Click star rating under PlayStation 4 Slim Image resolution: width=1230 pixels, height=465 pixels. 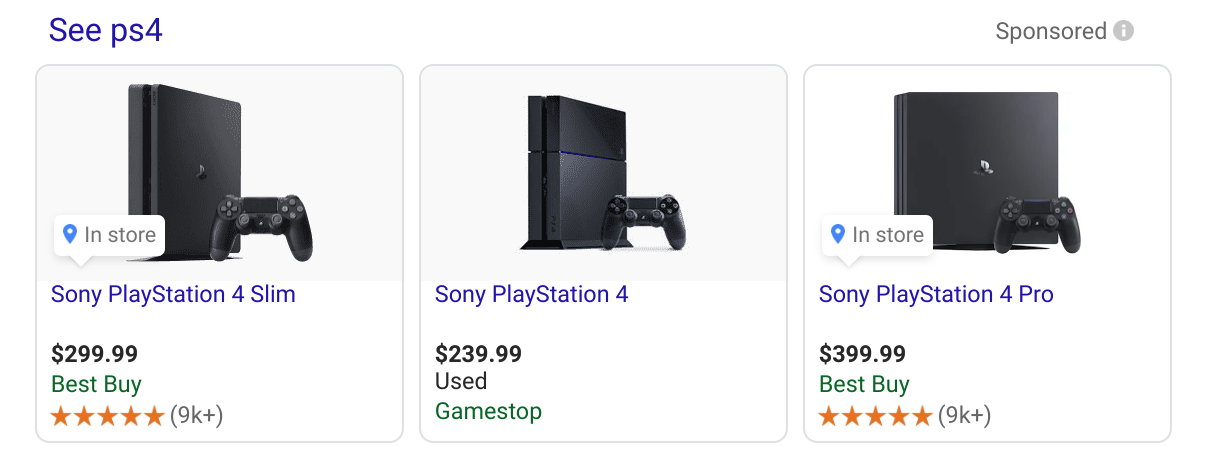[107, 416]
